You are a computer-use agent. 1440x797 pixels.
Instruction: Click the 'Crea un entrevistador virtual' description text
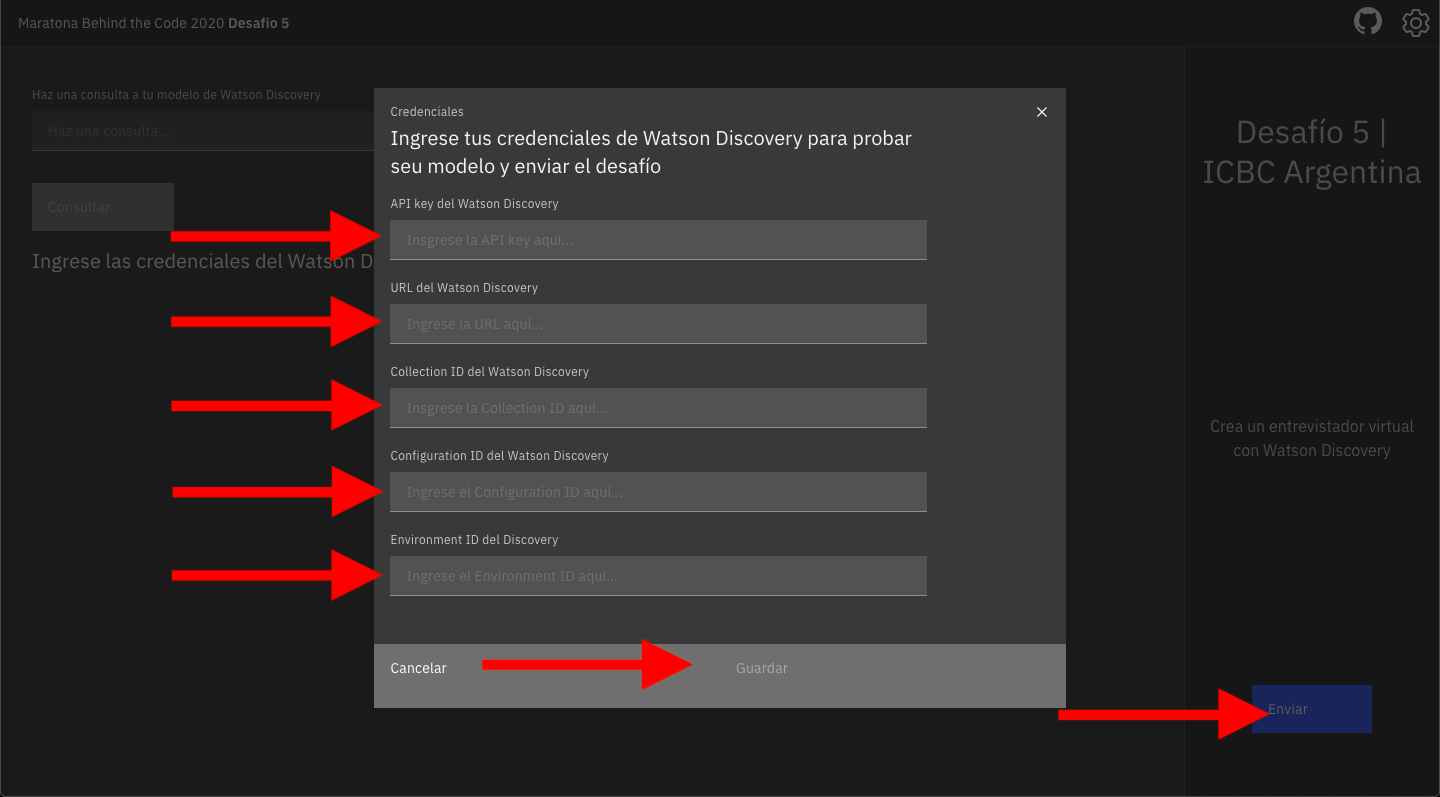pyautogui.click(x=1312, y=438)
